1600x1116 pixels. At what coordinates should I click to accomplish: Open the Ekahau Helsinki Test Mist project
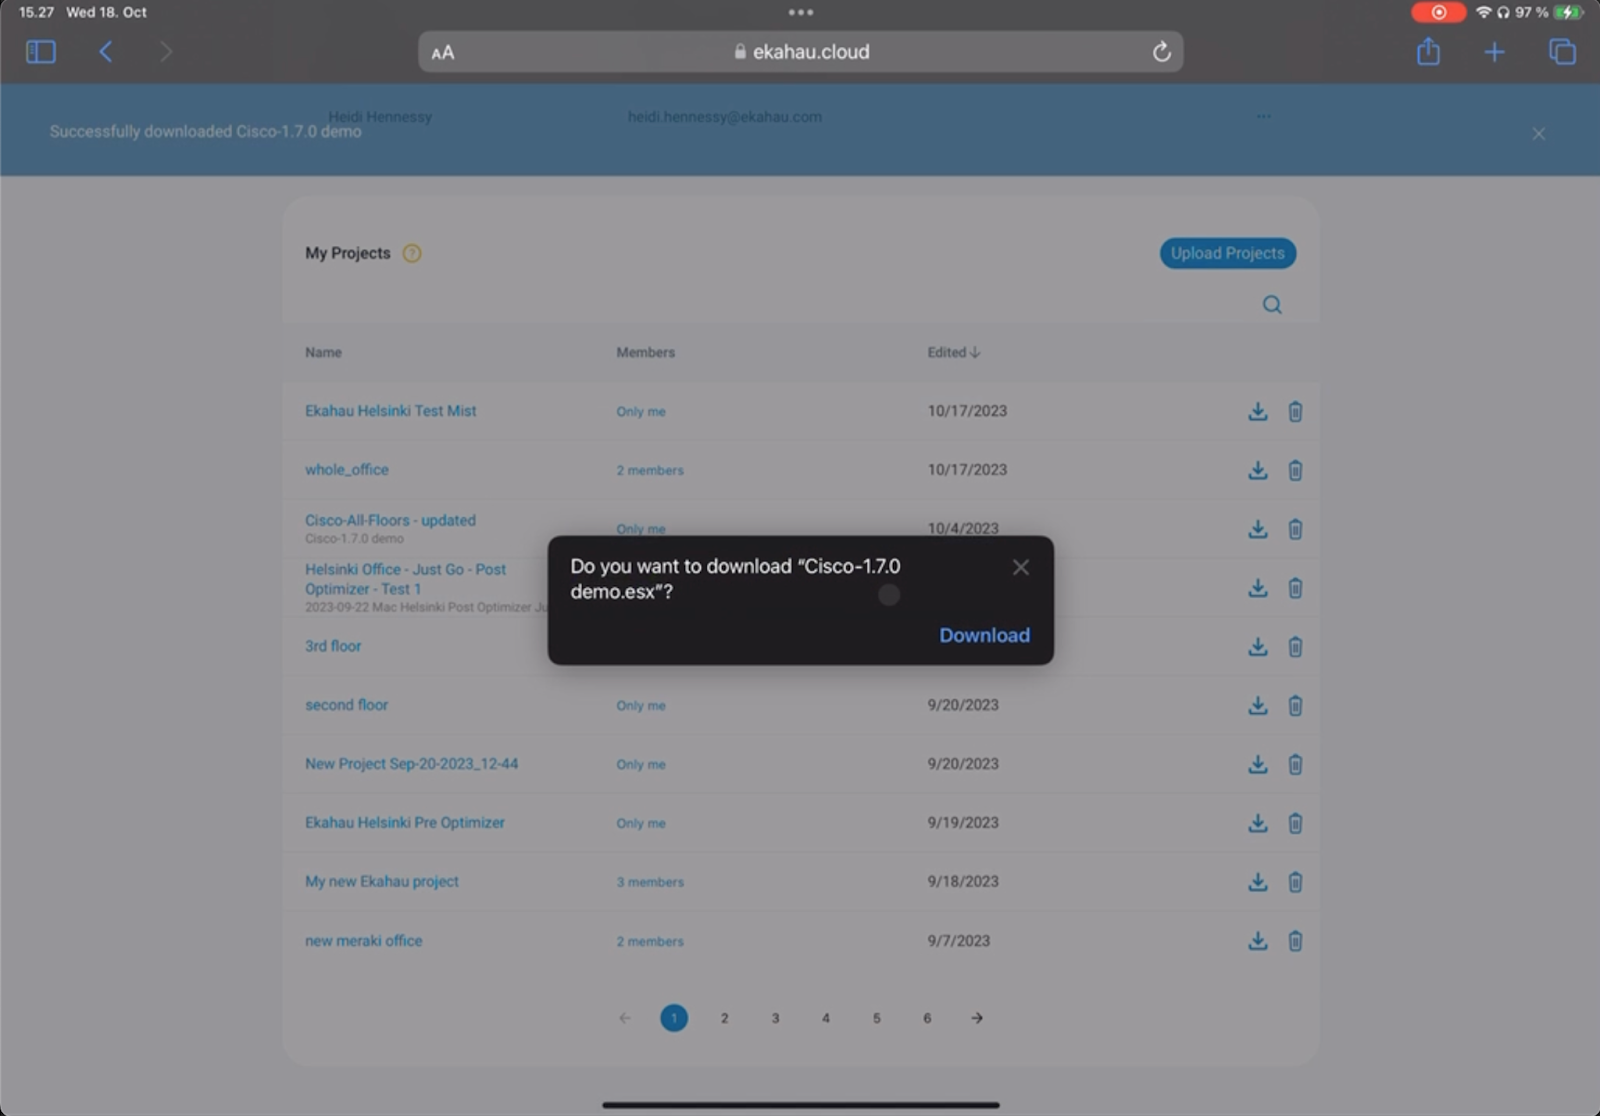[x=390, y=411]
